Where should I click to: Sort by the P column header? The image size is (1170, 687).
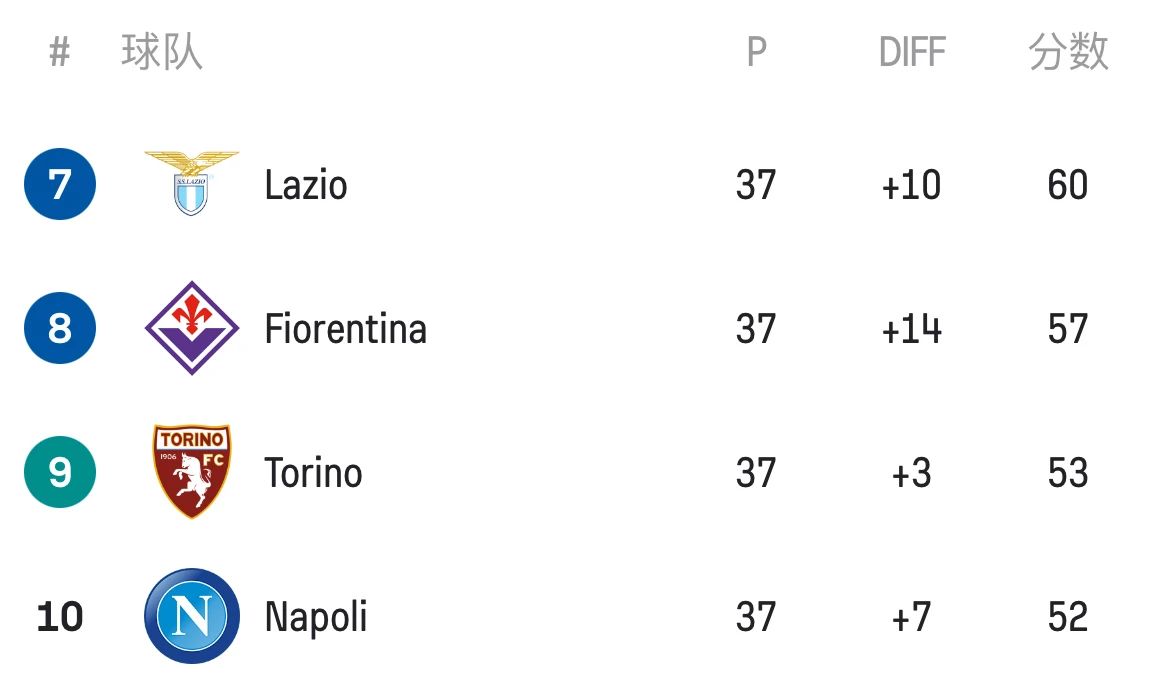coord(757,52)
